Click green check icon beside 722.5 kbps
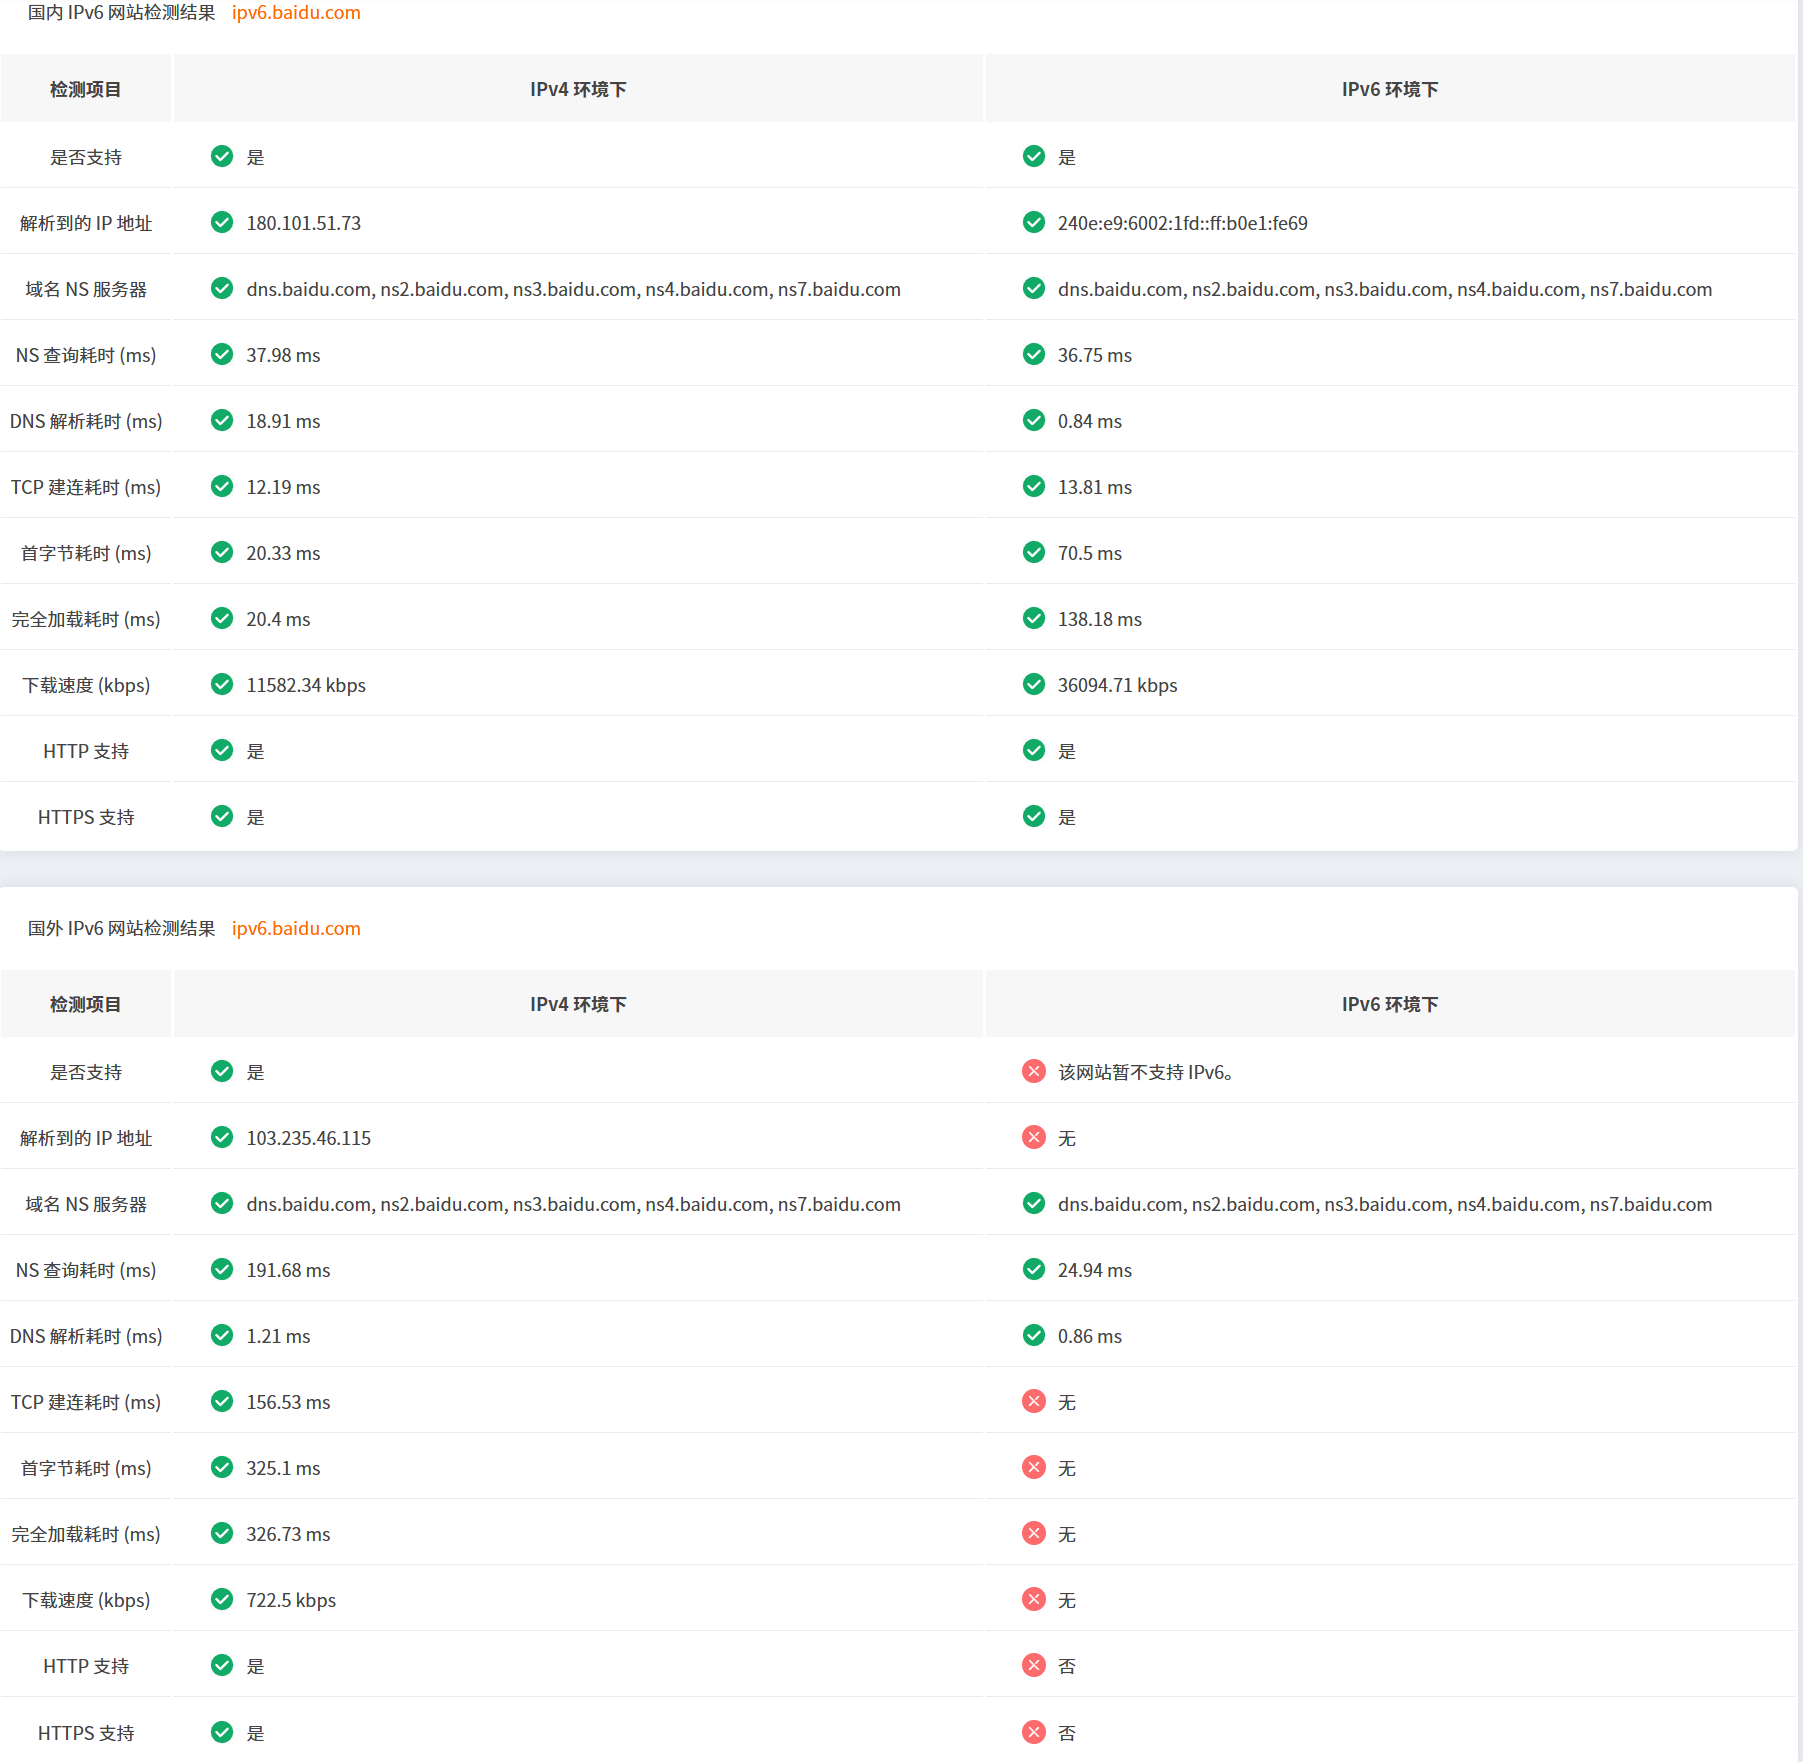This screenshot has height=1762, width=1803. (x=222, y=1599)
